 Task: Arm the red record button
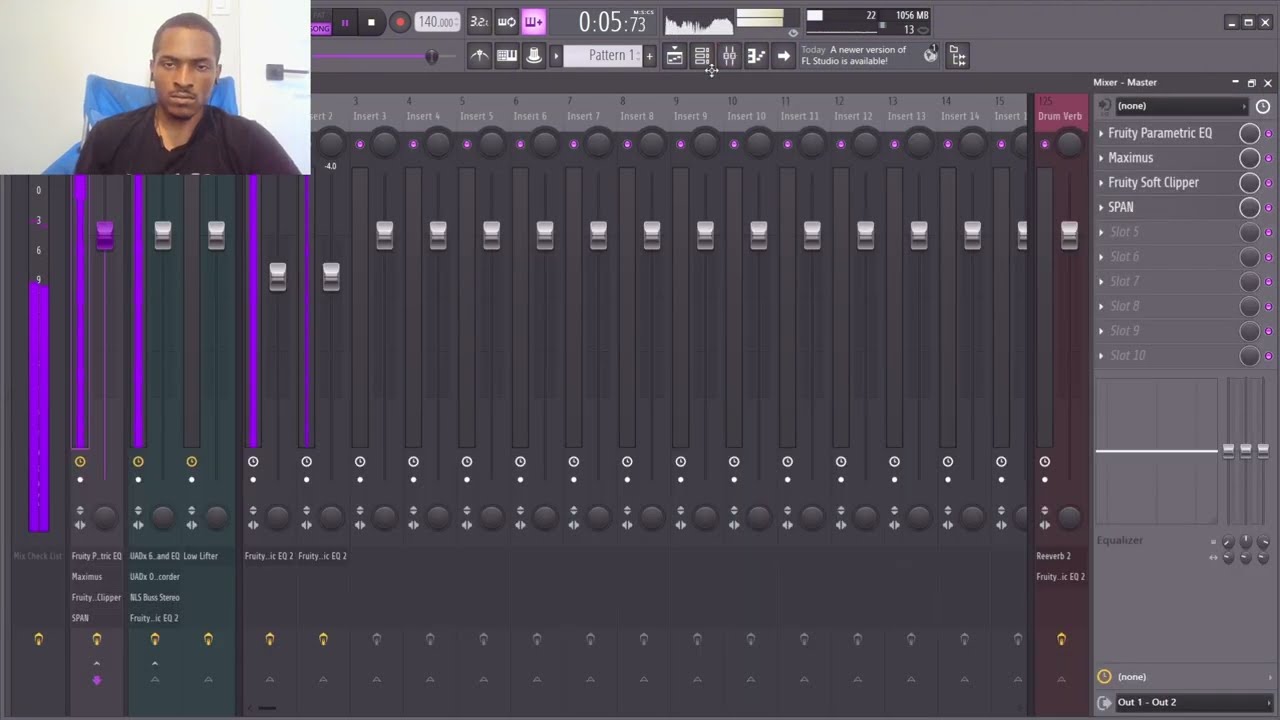point(399,22)
